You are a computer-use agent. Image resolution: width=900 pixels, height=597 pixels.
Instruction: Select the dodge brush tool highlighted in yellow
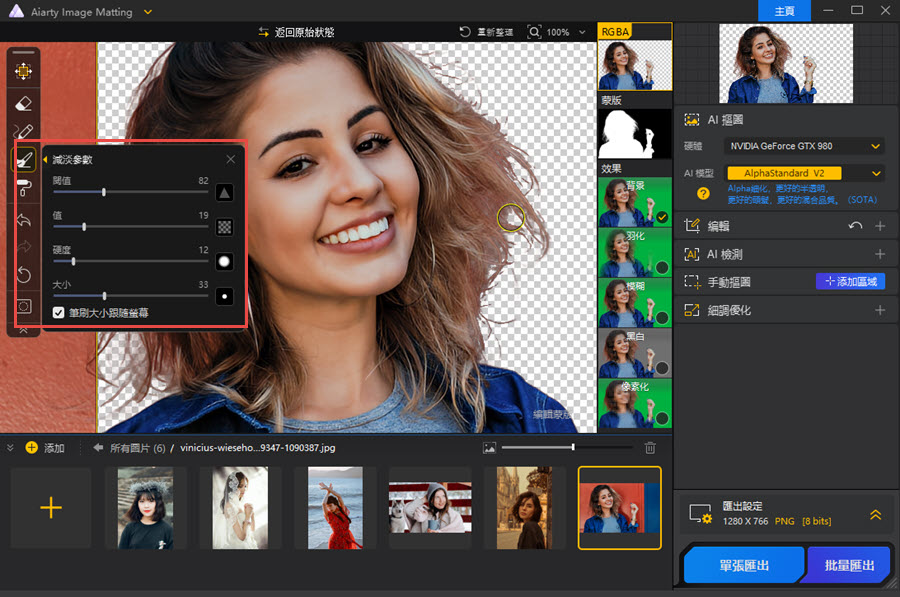click(x=24, y=160)
